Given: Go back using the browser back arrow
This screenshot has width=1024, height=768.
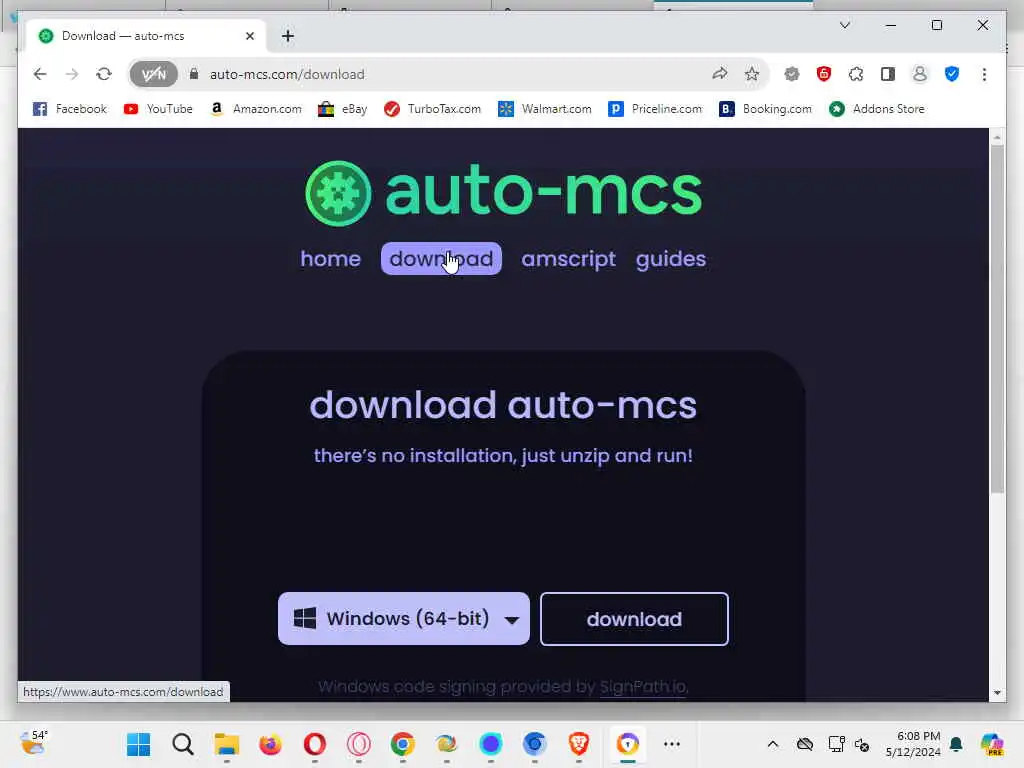Looking at the screenshot, I should (40, 74).
